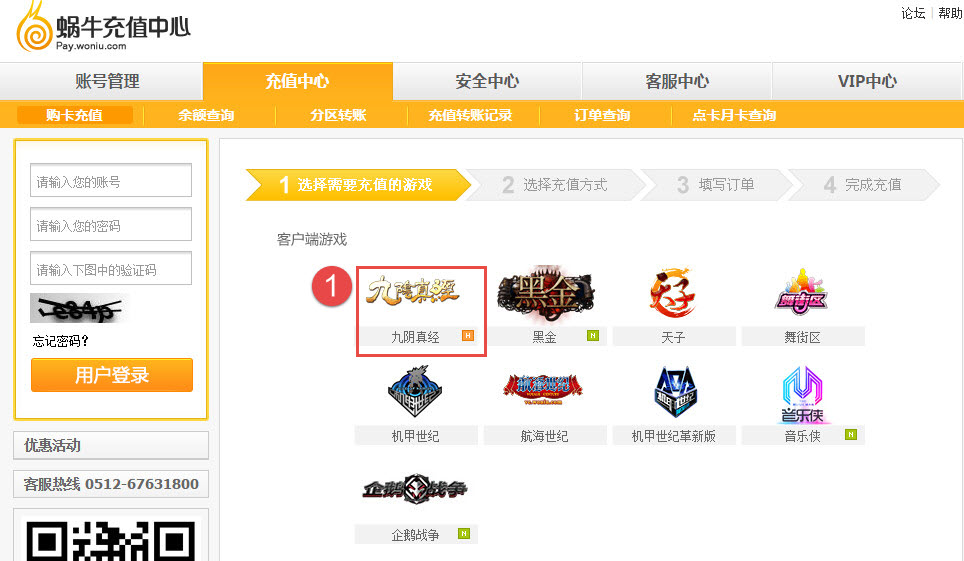The height and width of the screenshot is (561, 964).
Task: Select the 舞街区 game icon
Action: coord(802,292)
